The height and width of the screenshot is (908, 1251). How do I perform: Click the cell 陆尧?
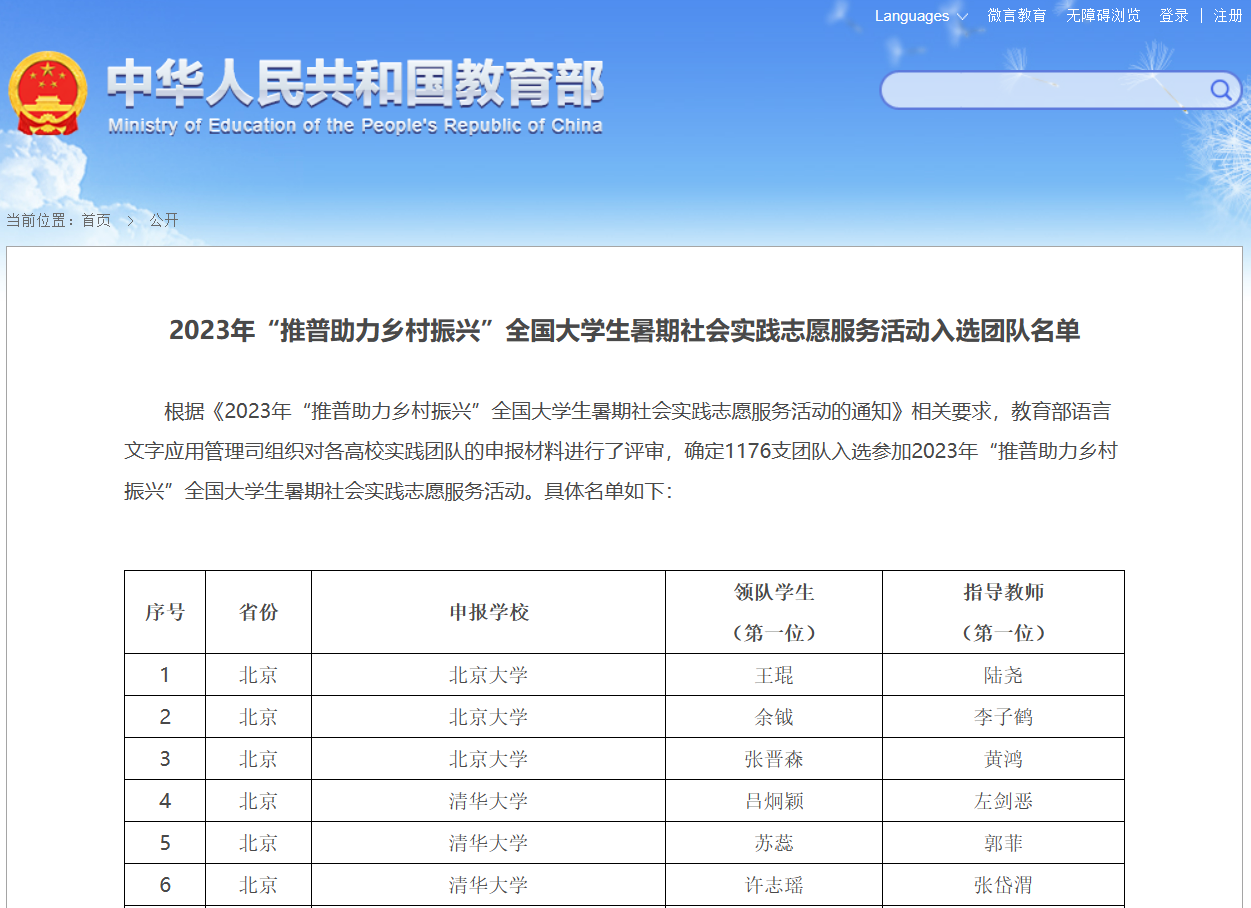[x=1004, y=675]
